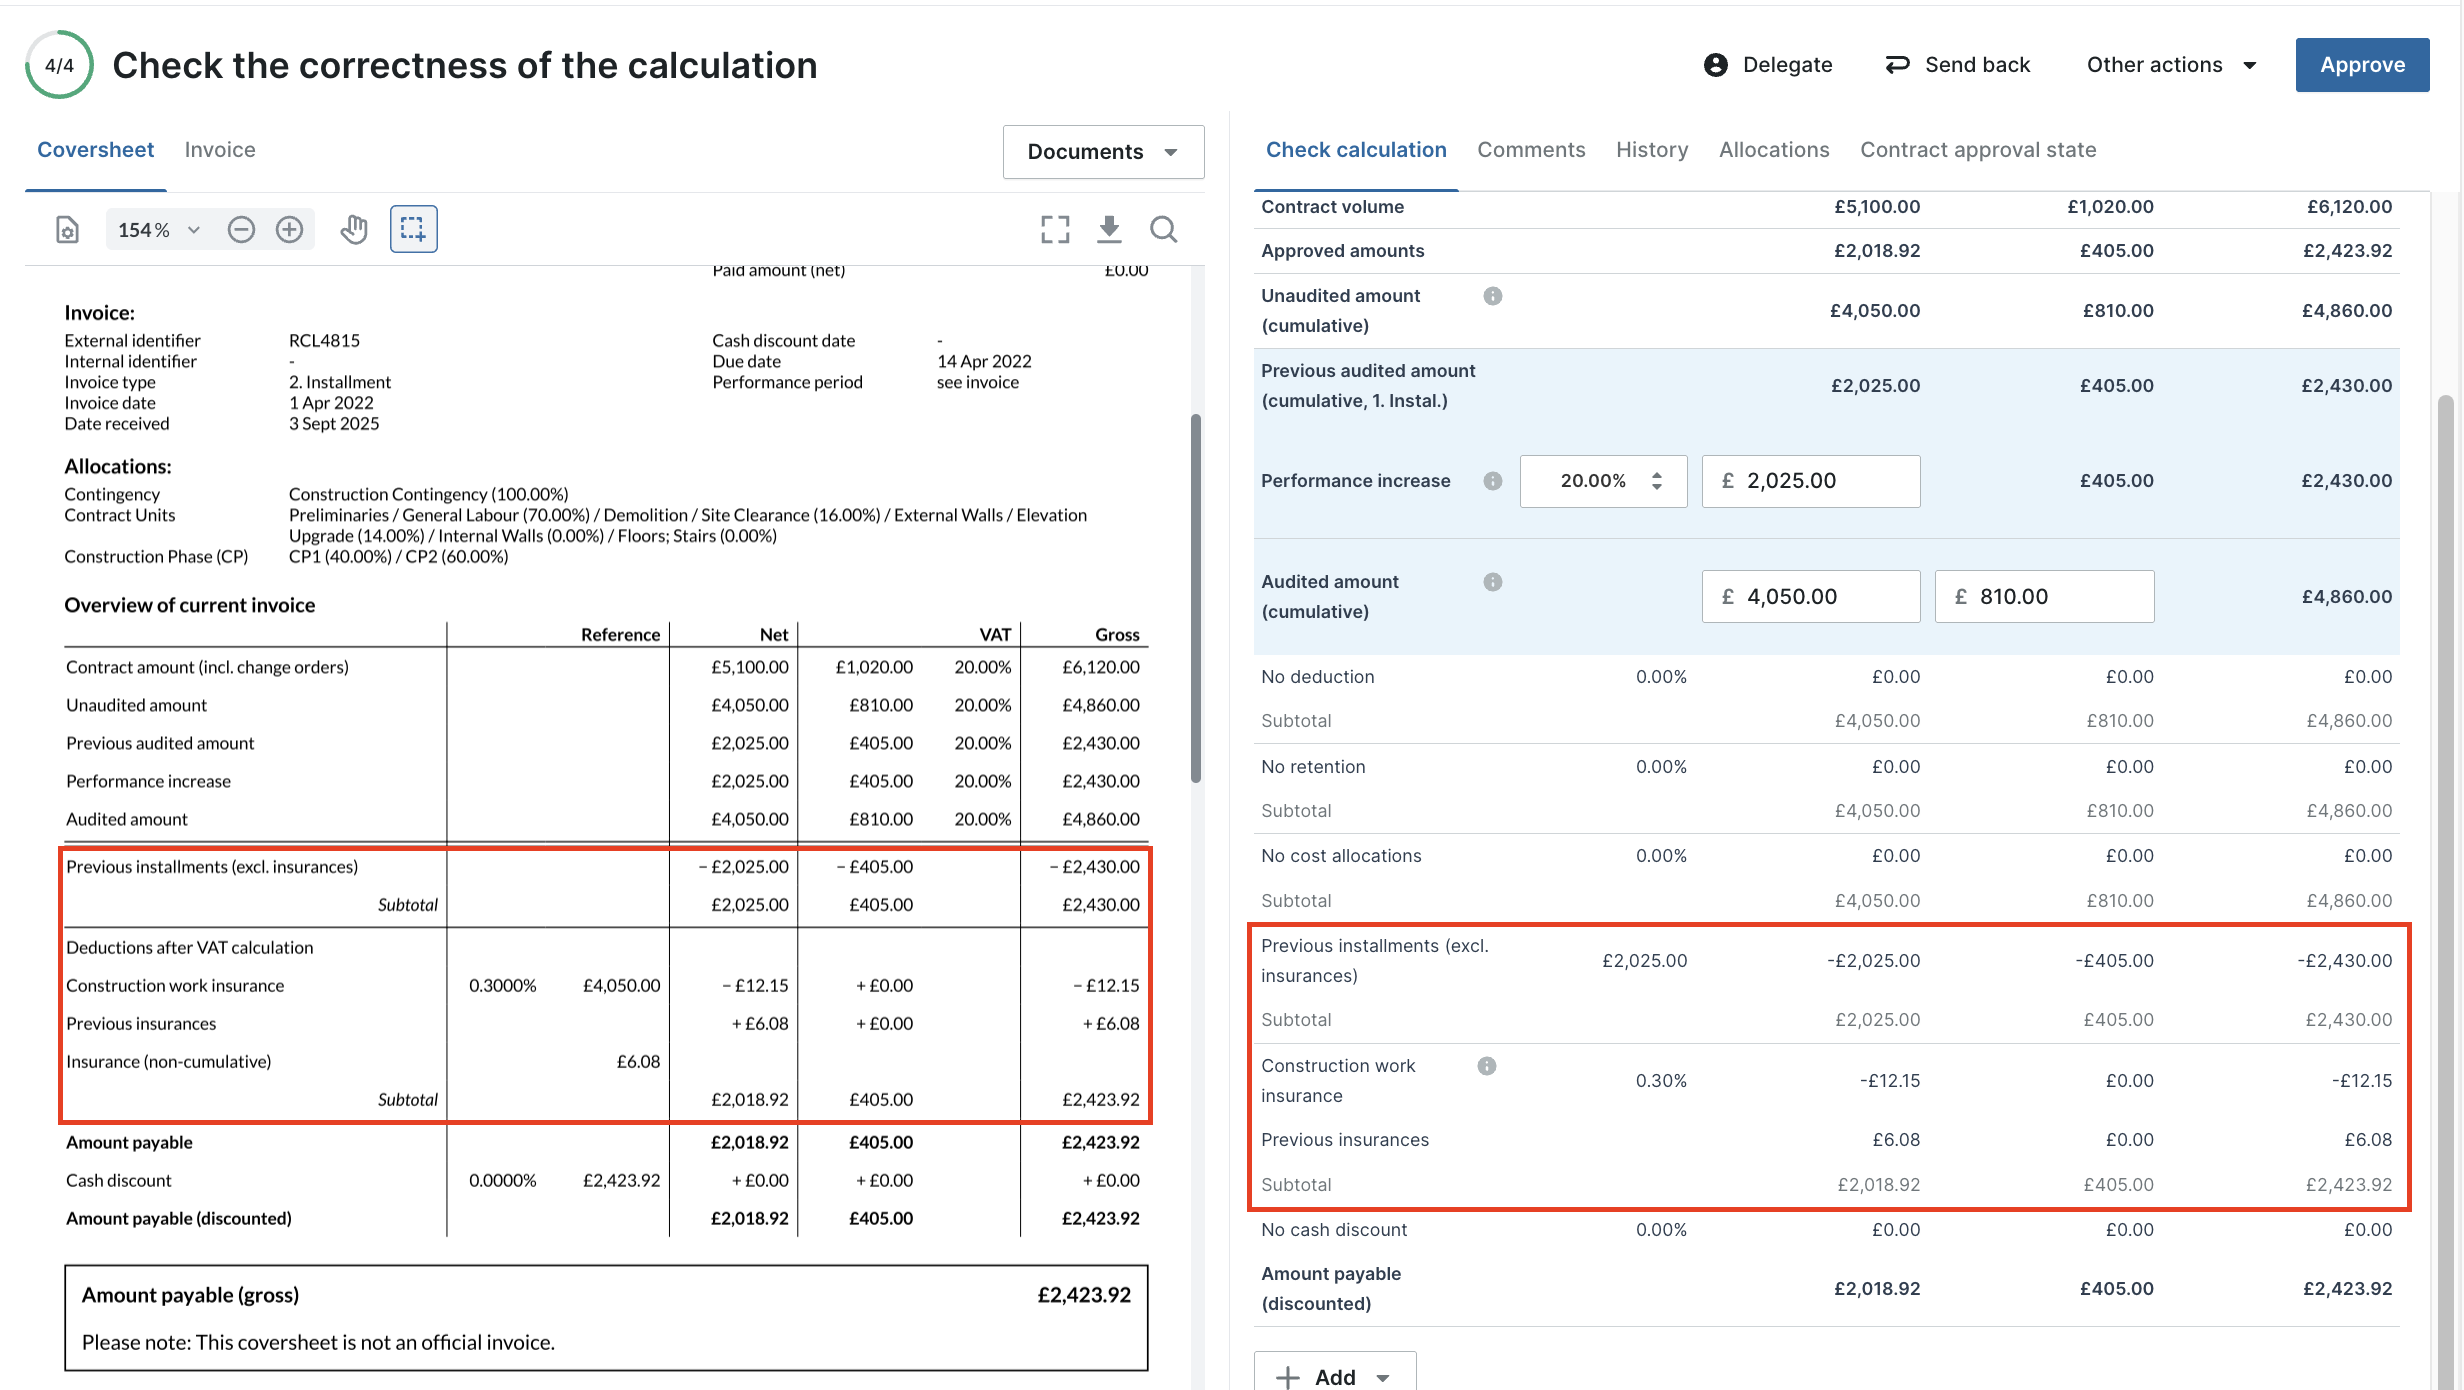This screenshot has height=1390, width=2464.
Task: Expand the Documents dropdown
Action: pyautogui.click(x=1103, y=152)
